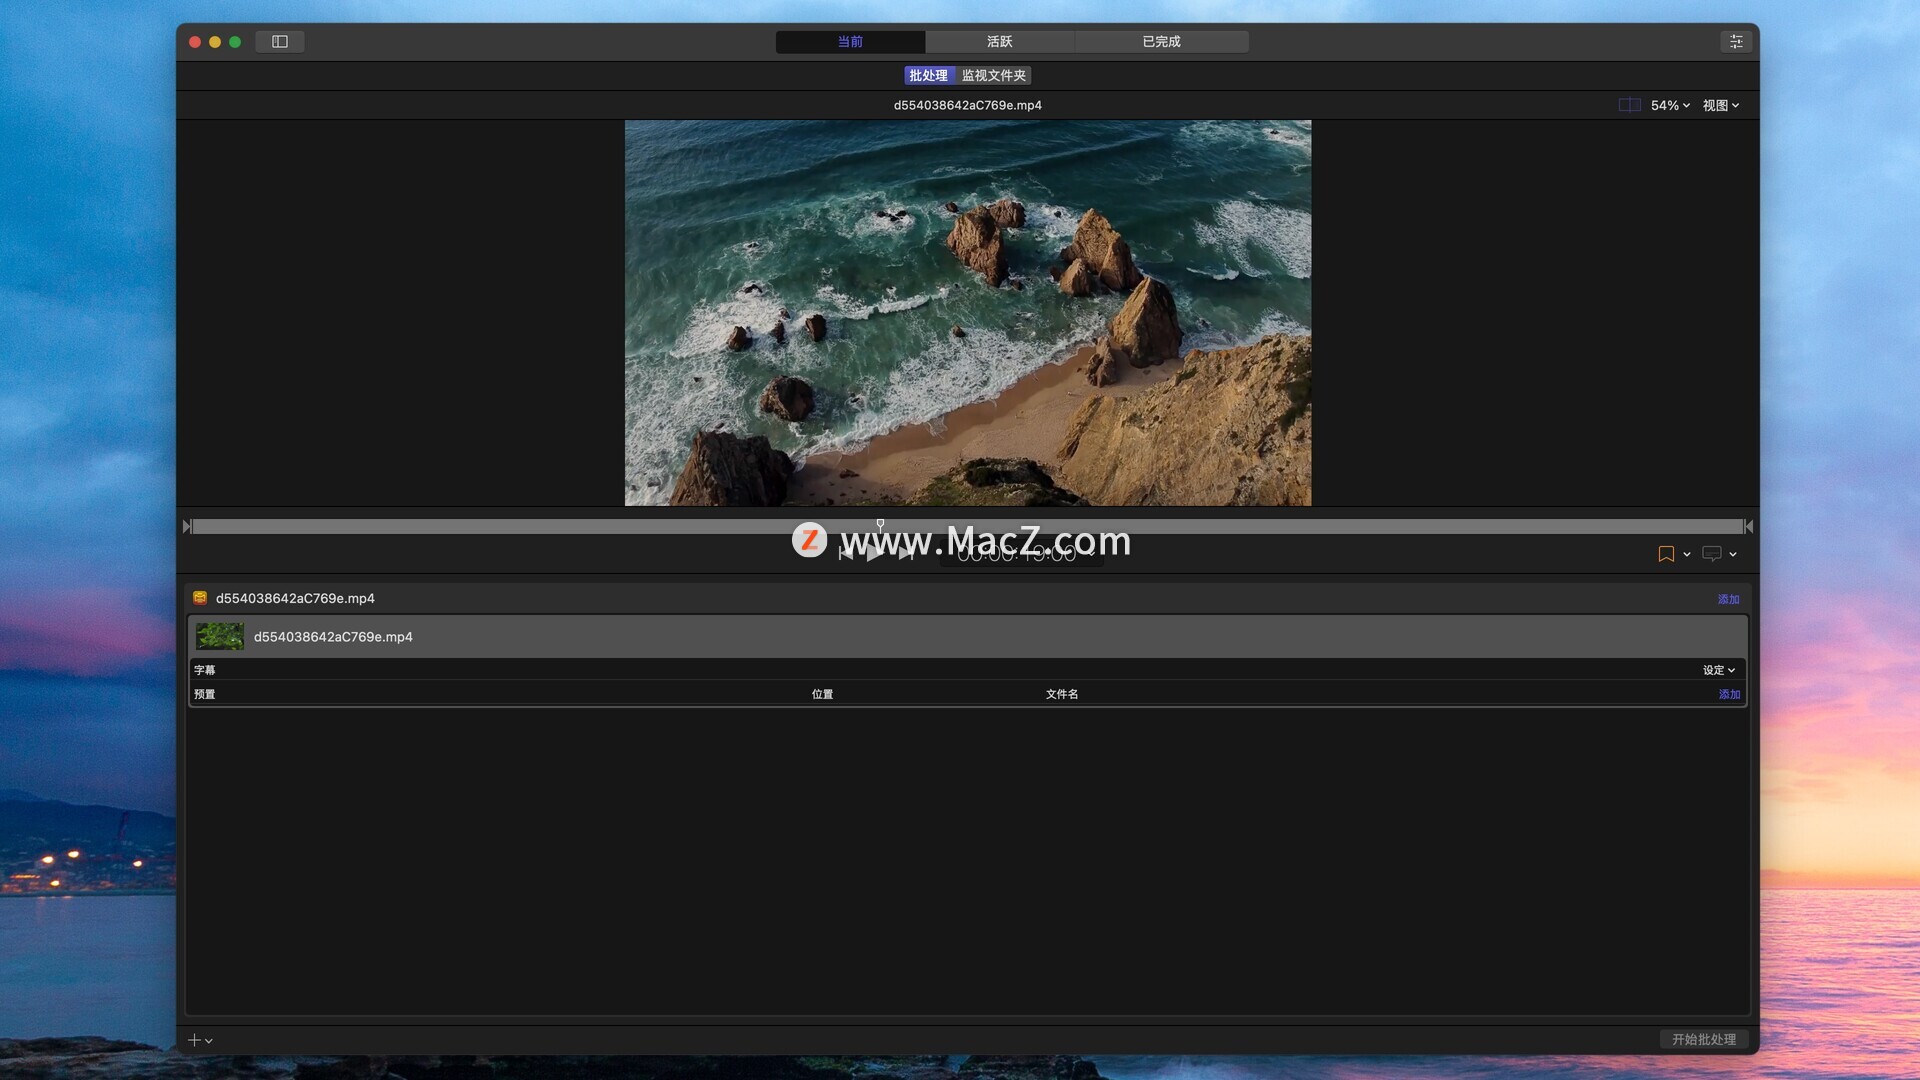Viewport: 1920px width, 1080px height.
Task: Click the job file icon next to d554038642aC769e.mp4
Action: click(200, 598)
